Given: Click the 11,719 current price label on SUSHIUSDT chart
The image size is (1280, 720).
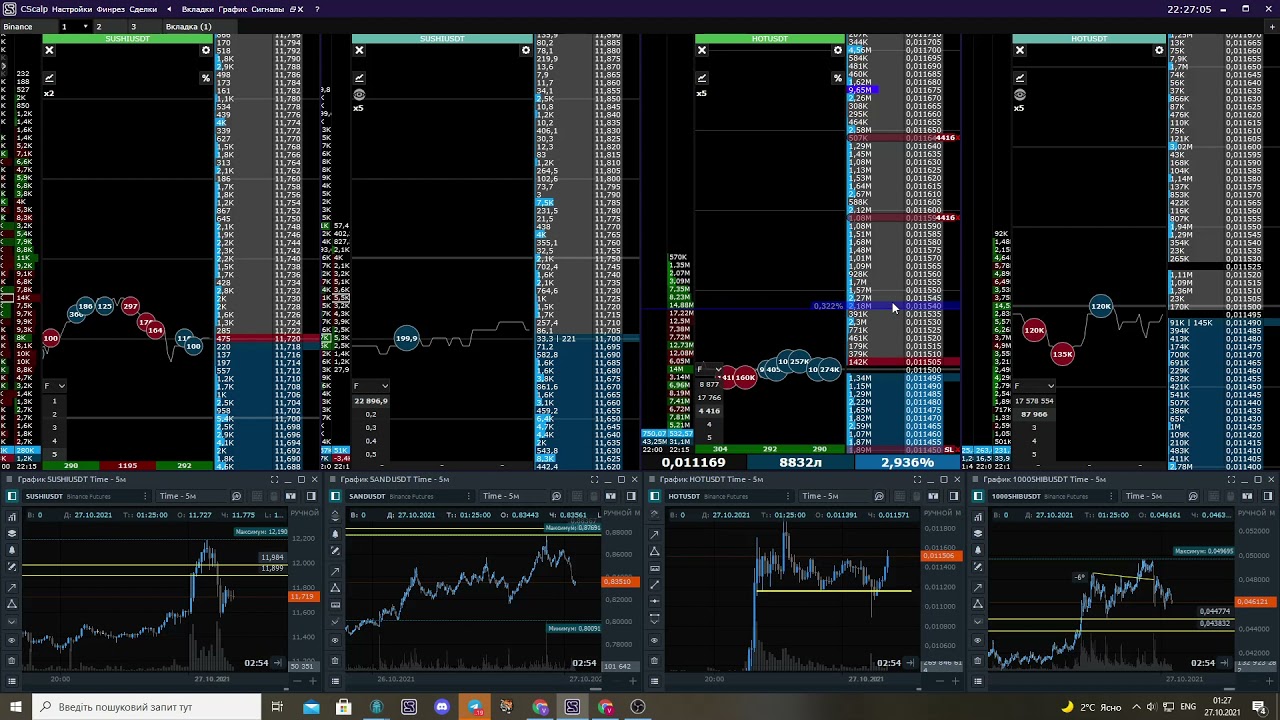Looking at the screenshot, I should click(x=302, y=597).
